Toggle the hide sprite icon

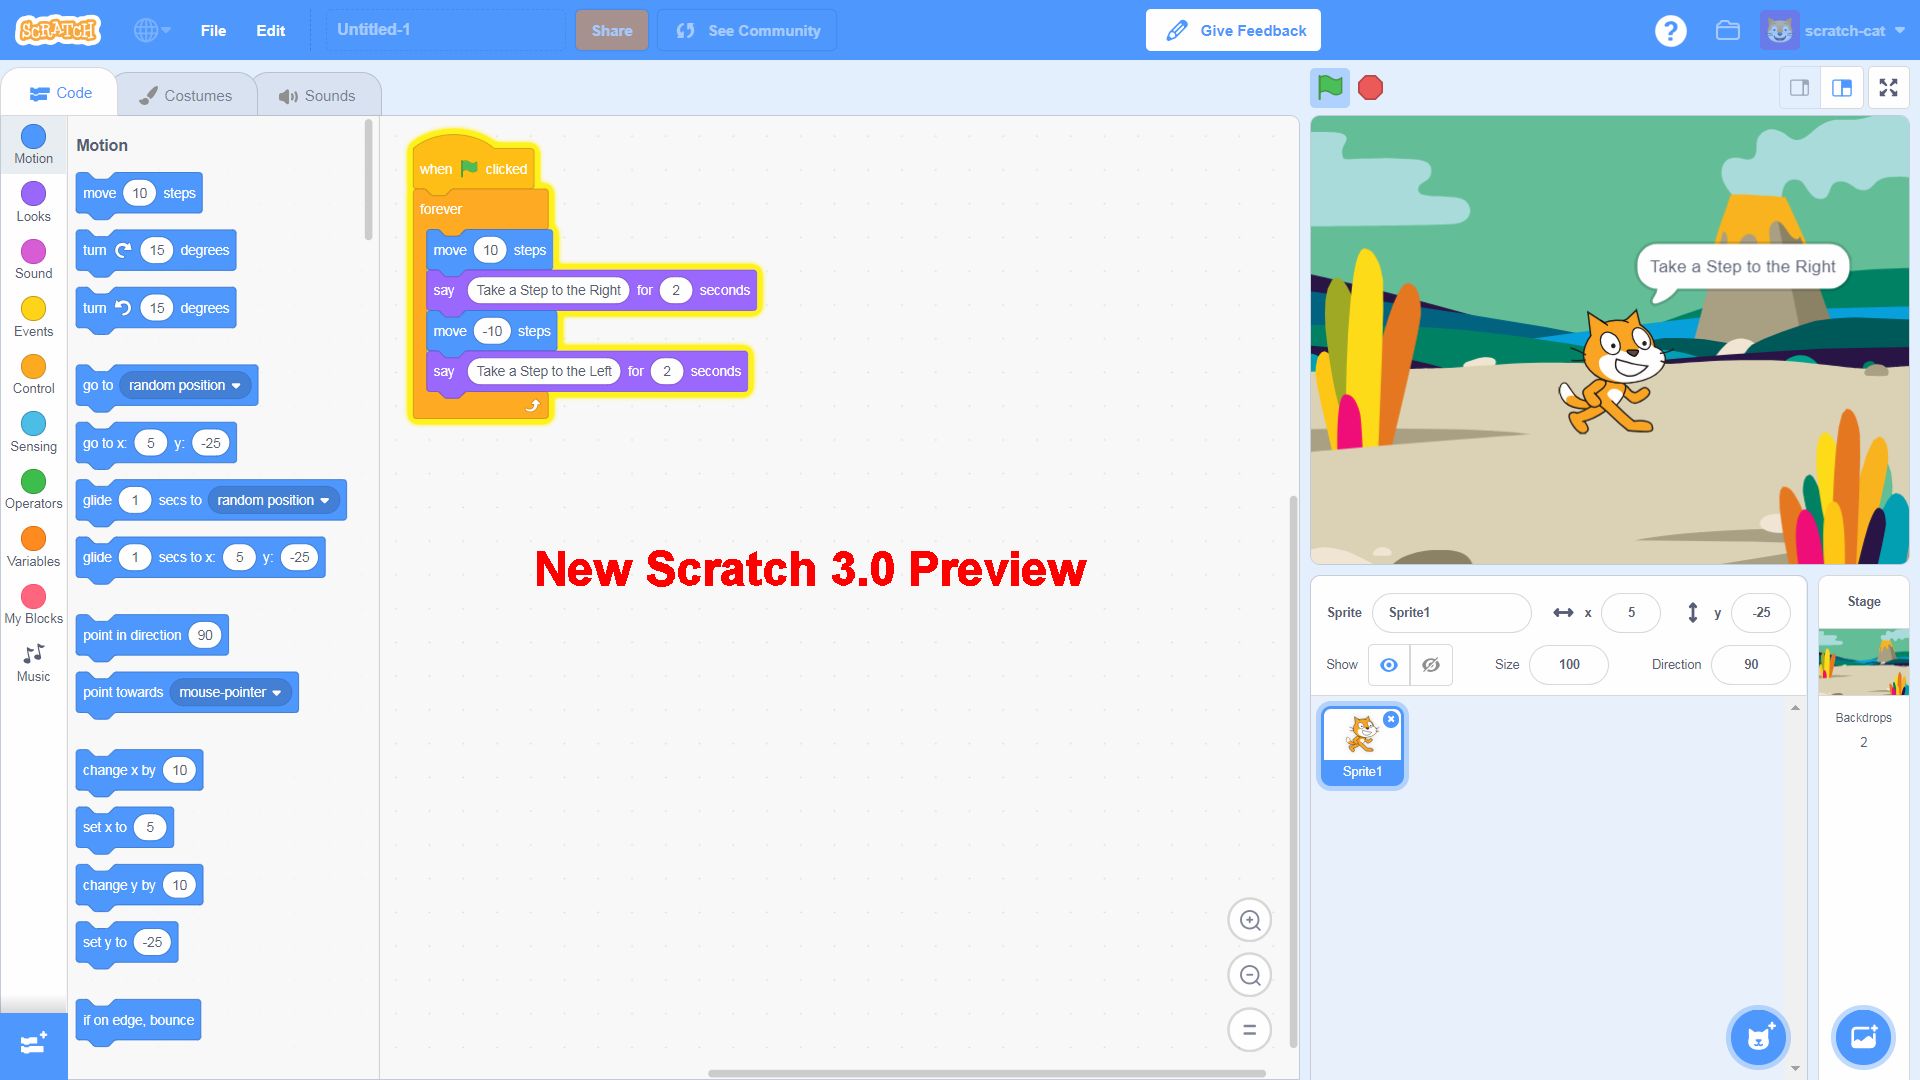(x=1431, y=663)
